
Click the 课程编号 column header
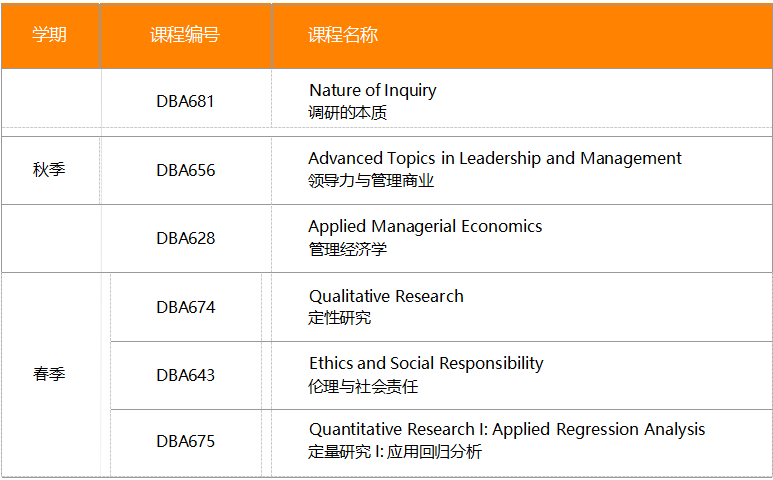click(185, 35)
